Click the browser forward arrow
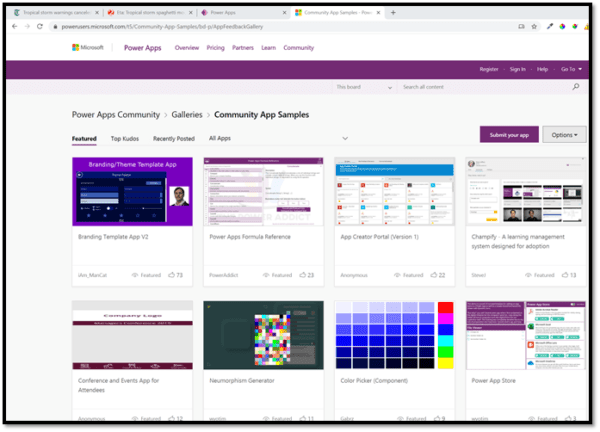Image resolution: width=600 pixels, height=432 pixels. click(27, 26)
